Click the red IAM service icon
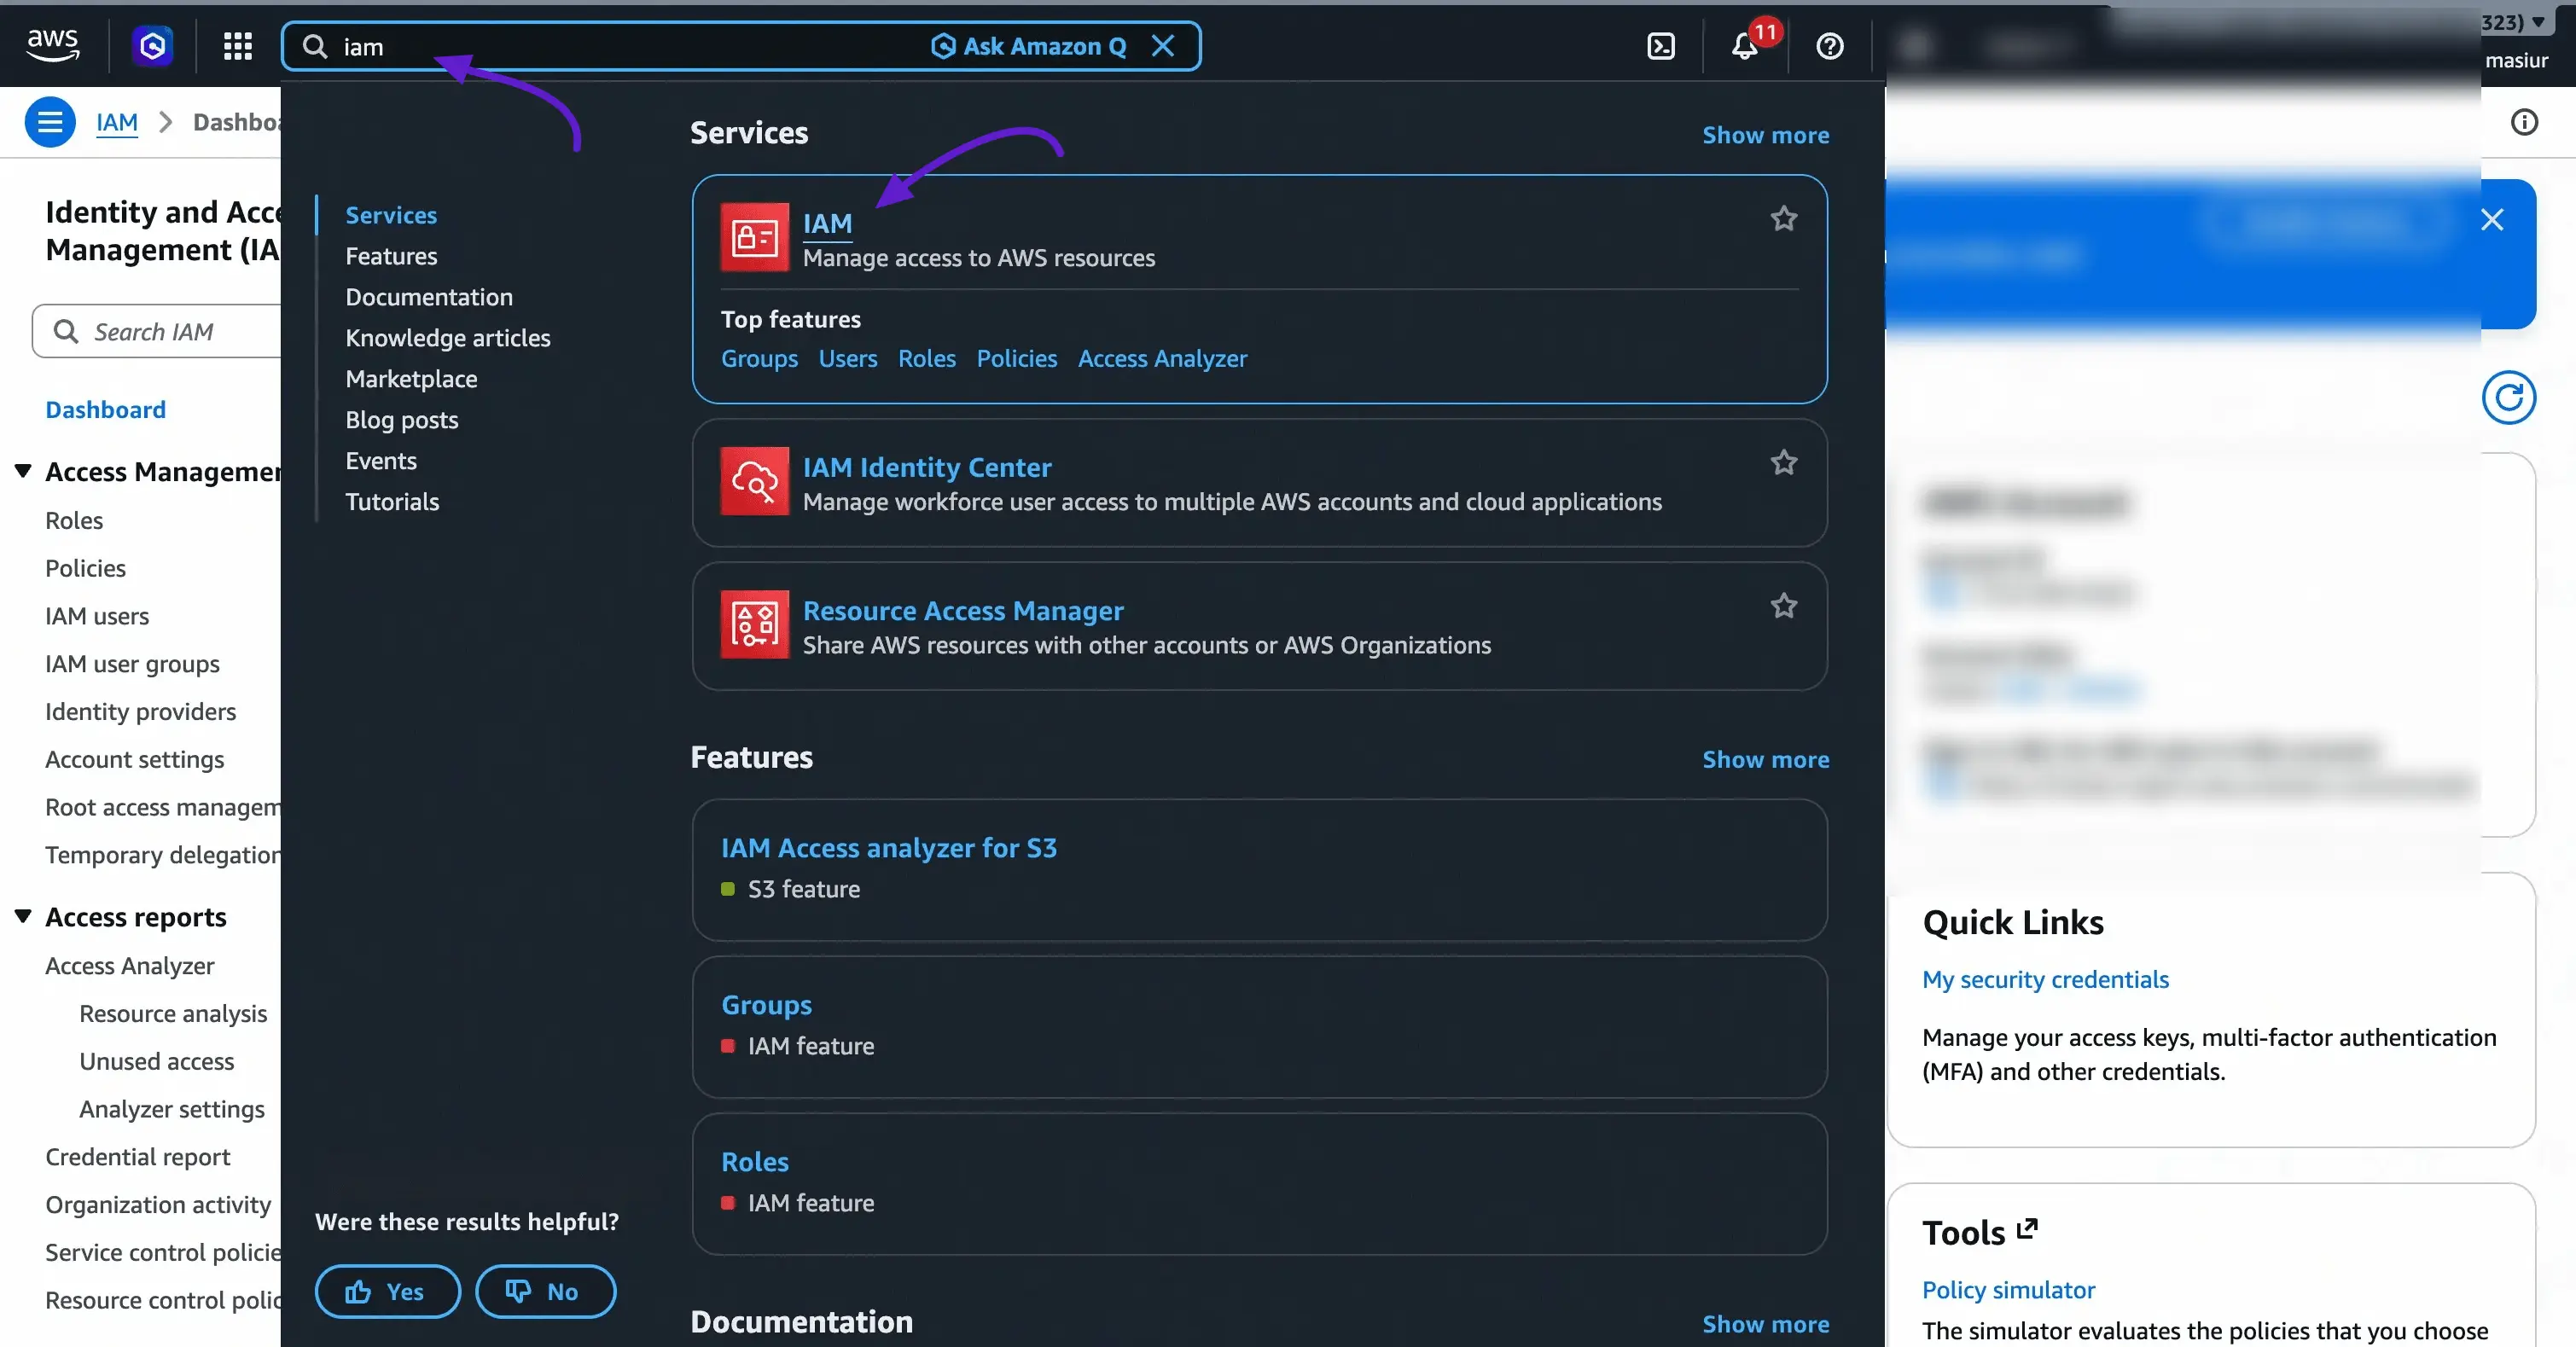2576x1347 pixels. pyautogui.click(x=754, y=237)
